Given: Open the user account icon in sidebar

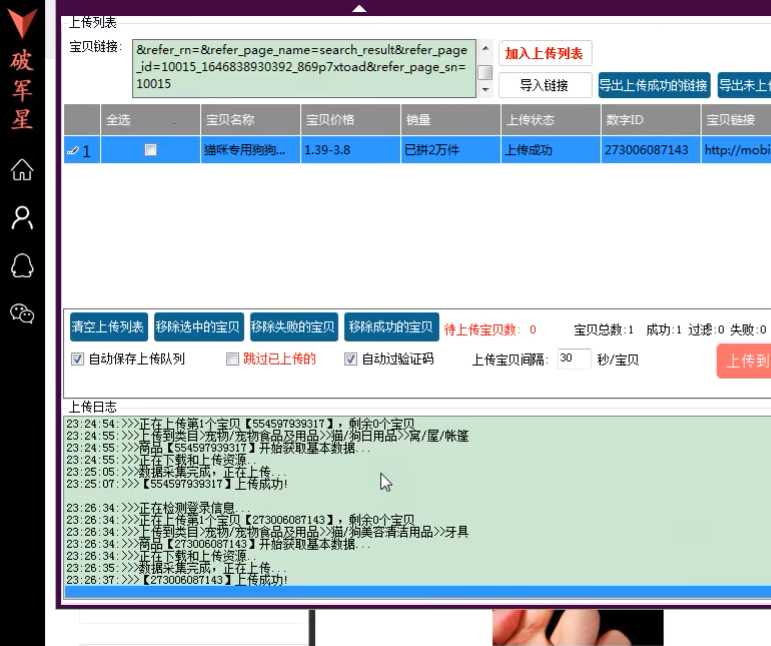Looking at the screenshot, I should click(22, 218).
